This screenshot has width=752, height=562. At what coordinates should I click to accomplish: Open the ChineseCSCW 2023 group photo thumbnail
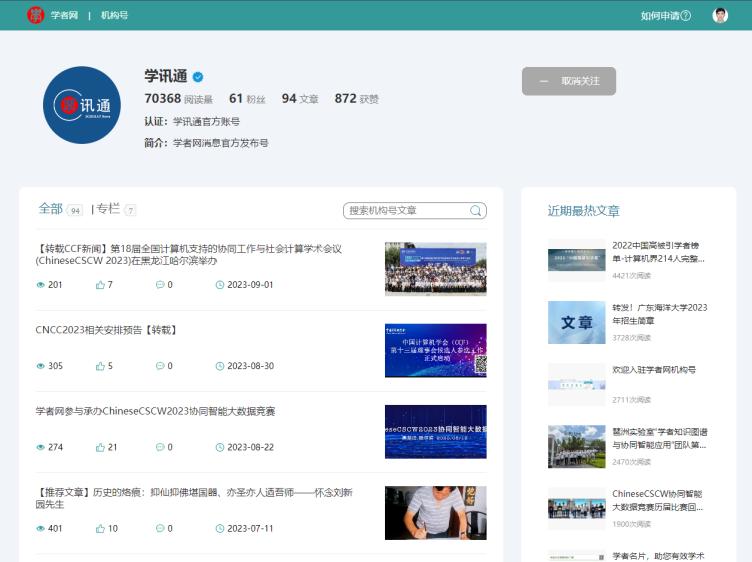(x=435, y=268)
